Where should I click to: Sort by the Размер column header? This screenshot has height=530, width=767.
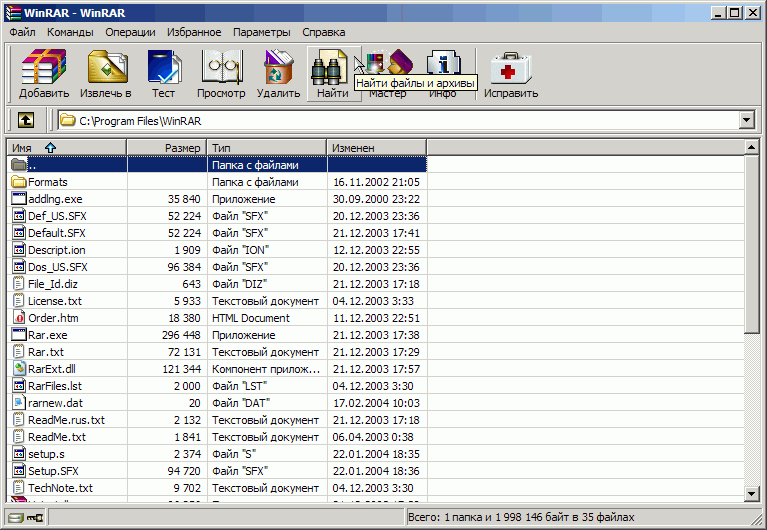click(167, 148)
